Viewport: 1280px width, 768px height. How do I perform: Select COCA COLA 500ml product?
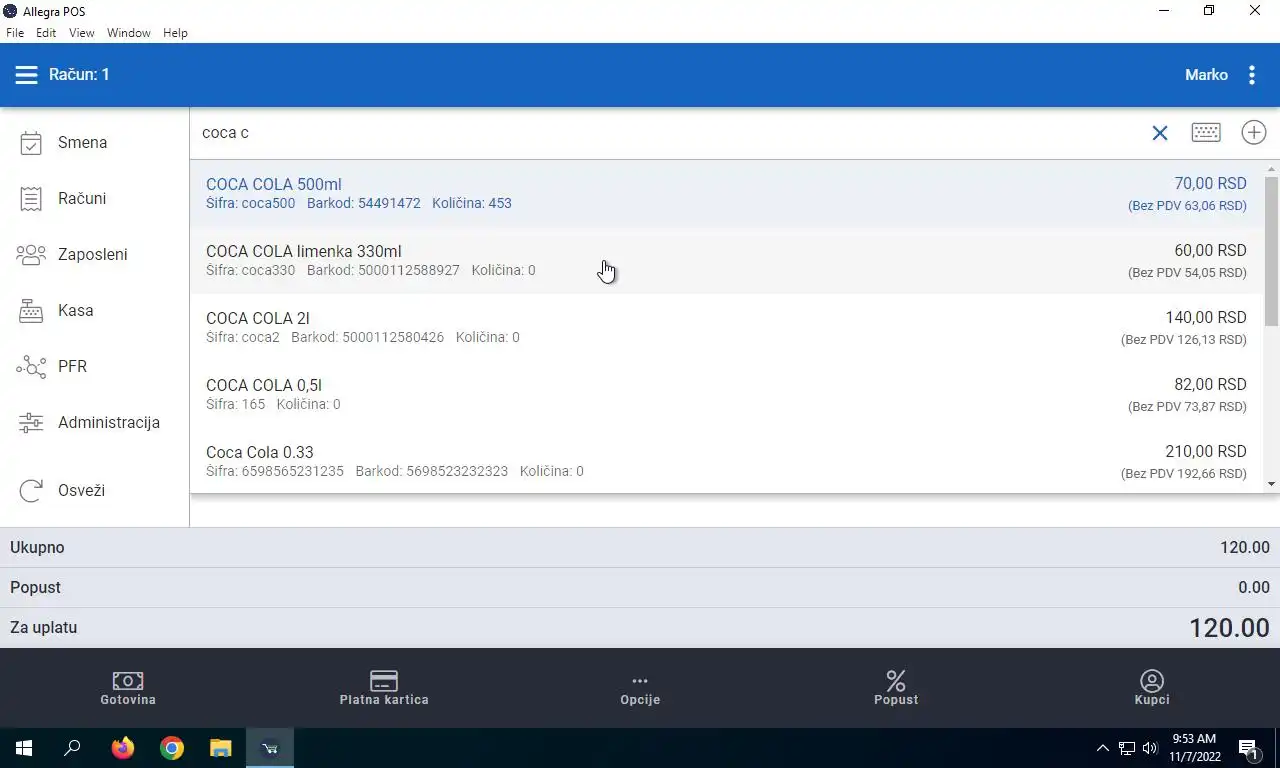tap(727, 193)
